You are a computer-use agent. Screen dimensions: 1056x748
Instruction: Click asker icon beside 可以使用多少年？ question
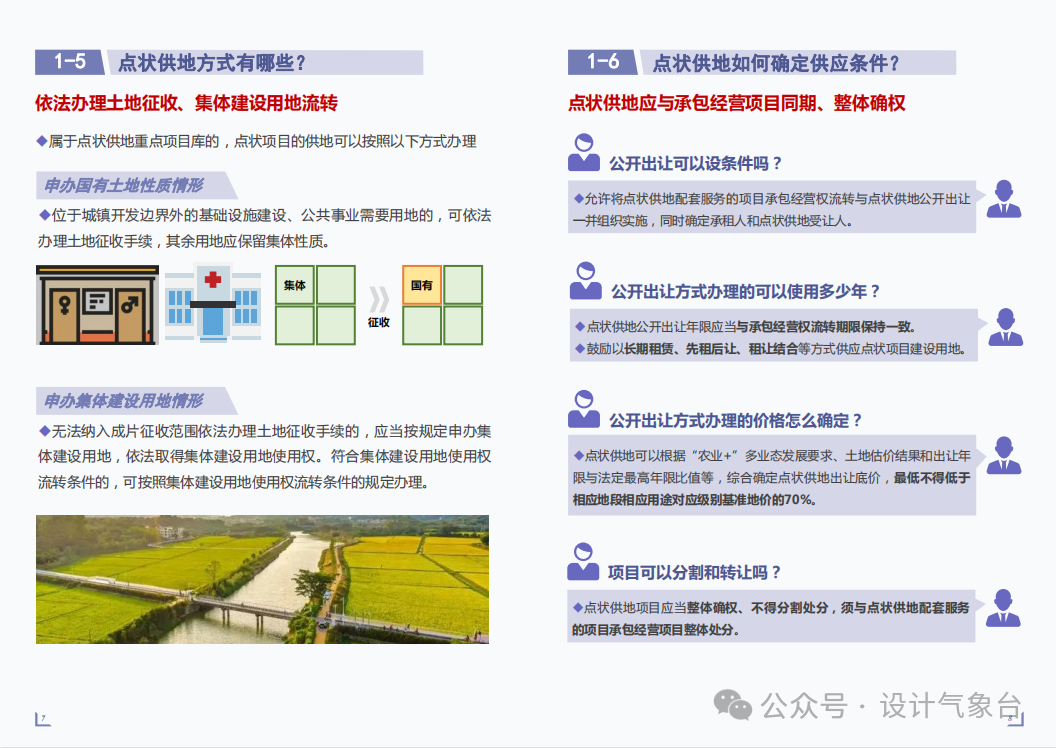[x=585, y=281]
